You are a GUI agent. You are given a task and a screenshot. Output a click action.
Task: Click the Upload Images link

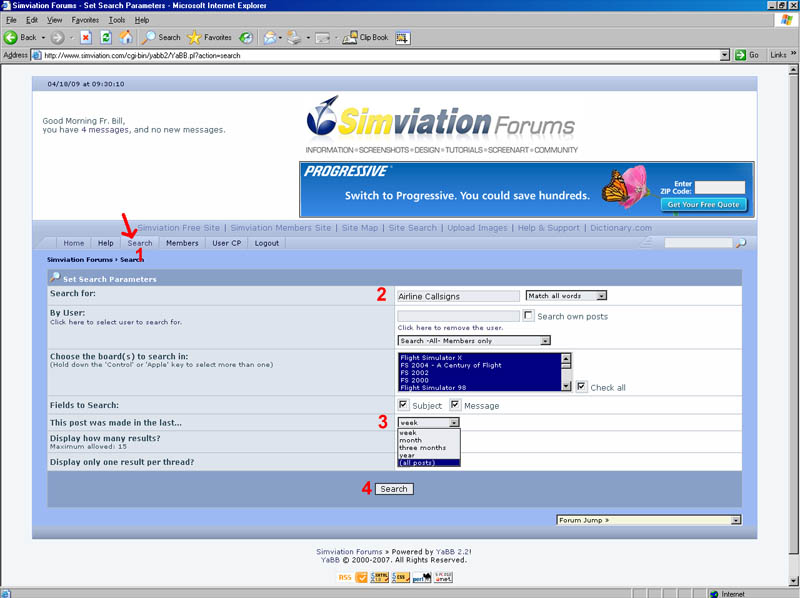coord(476,228)
